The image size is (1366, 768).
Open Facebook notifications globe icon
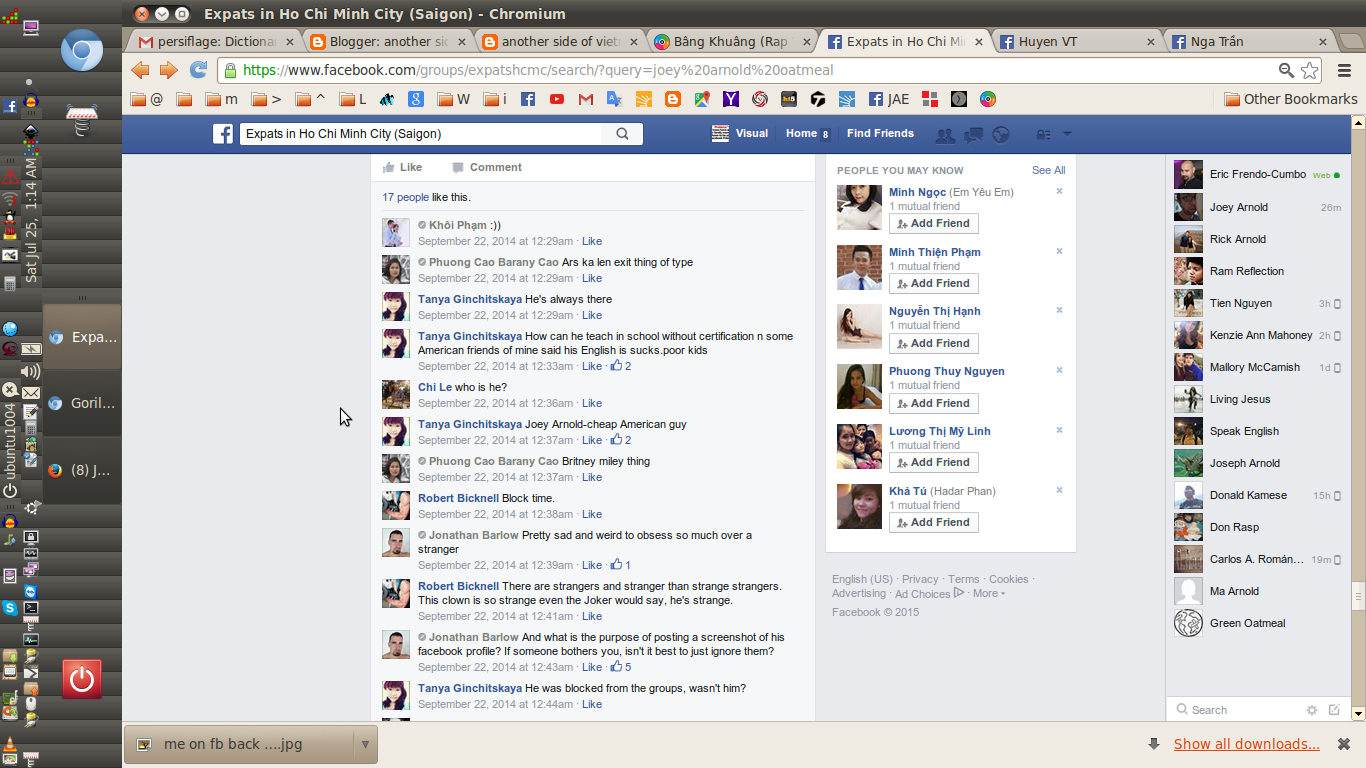coord(1000,135)
